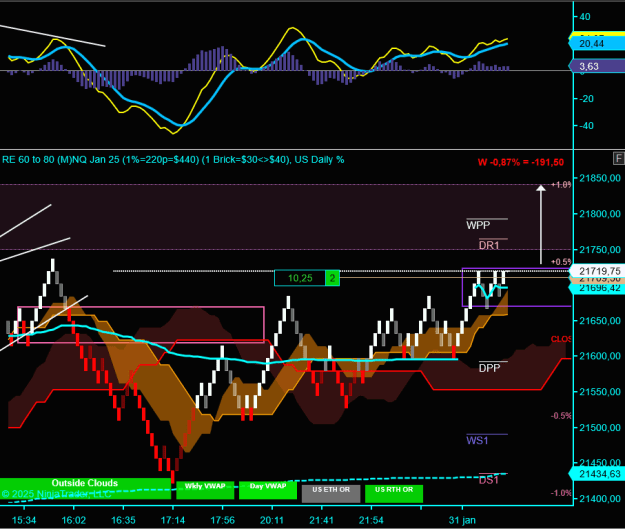The image size is (625, 529).
Task: Toggle the Wkly VWAP button
Action: click(x=205, y=490)
